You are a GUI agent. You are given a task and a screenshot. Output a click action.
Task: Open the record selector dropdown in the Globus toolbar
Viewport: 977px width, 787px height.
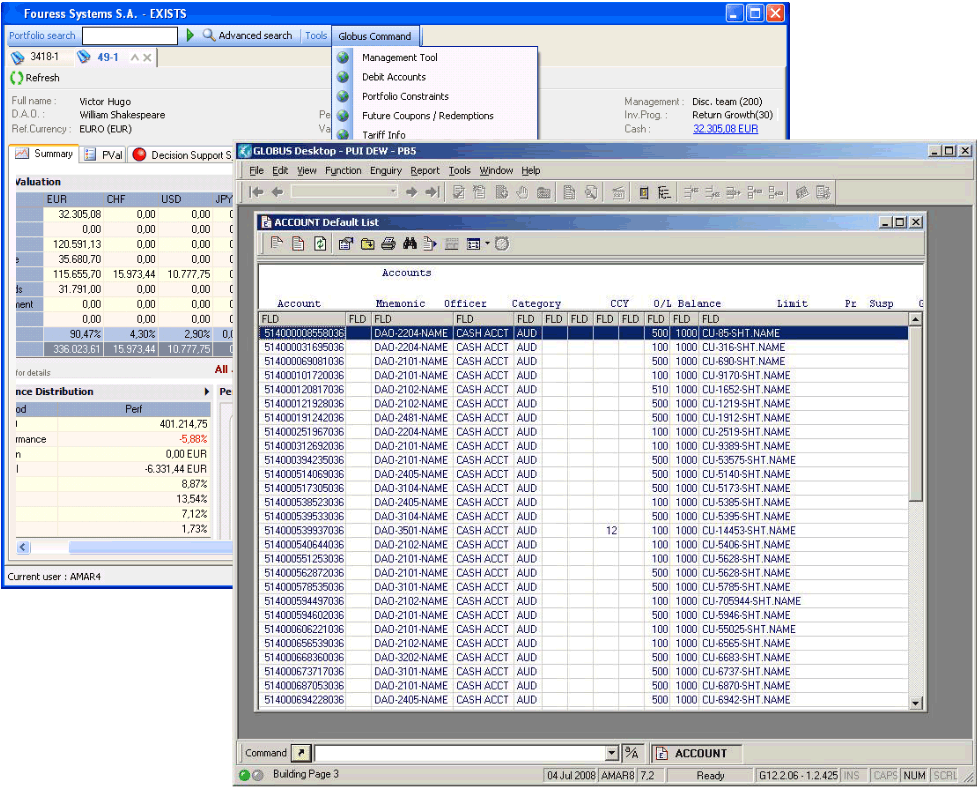click(393, 191)
